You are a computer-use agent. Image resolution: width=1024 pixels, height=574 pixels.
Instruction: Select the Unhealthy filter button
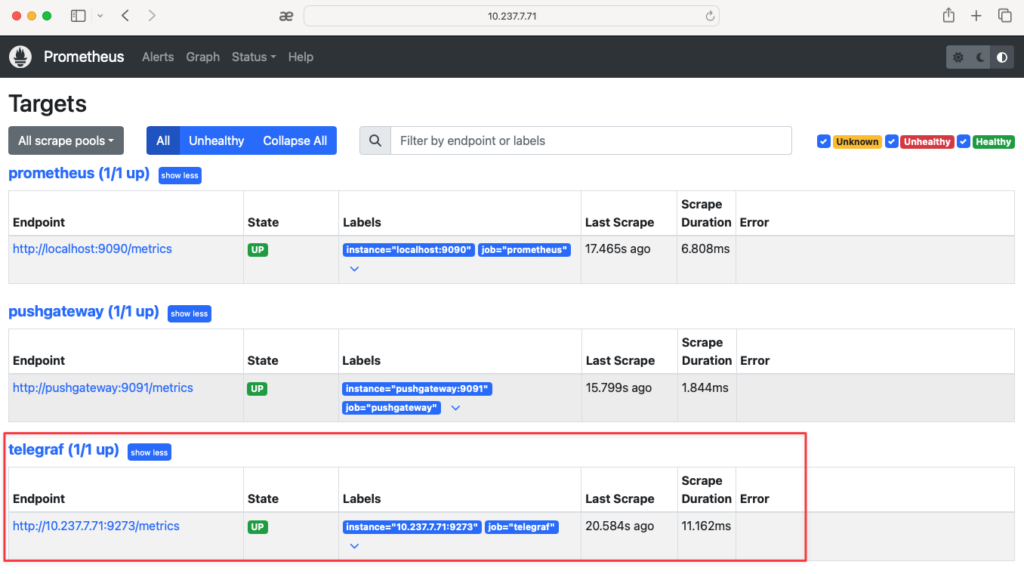[x=216, y=140]
